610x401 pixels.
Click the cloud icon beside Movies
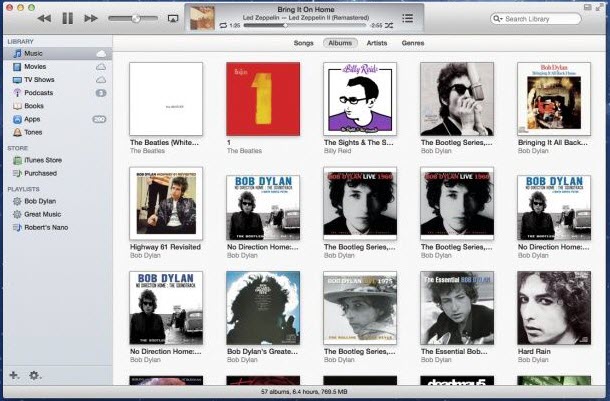click(x=101, y=67)
